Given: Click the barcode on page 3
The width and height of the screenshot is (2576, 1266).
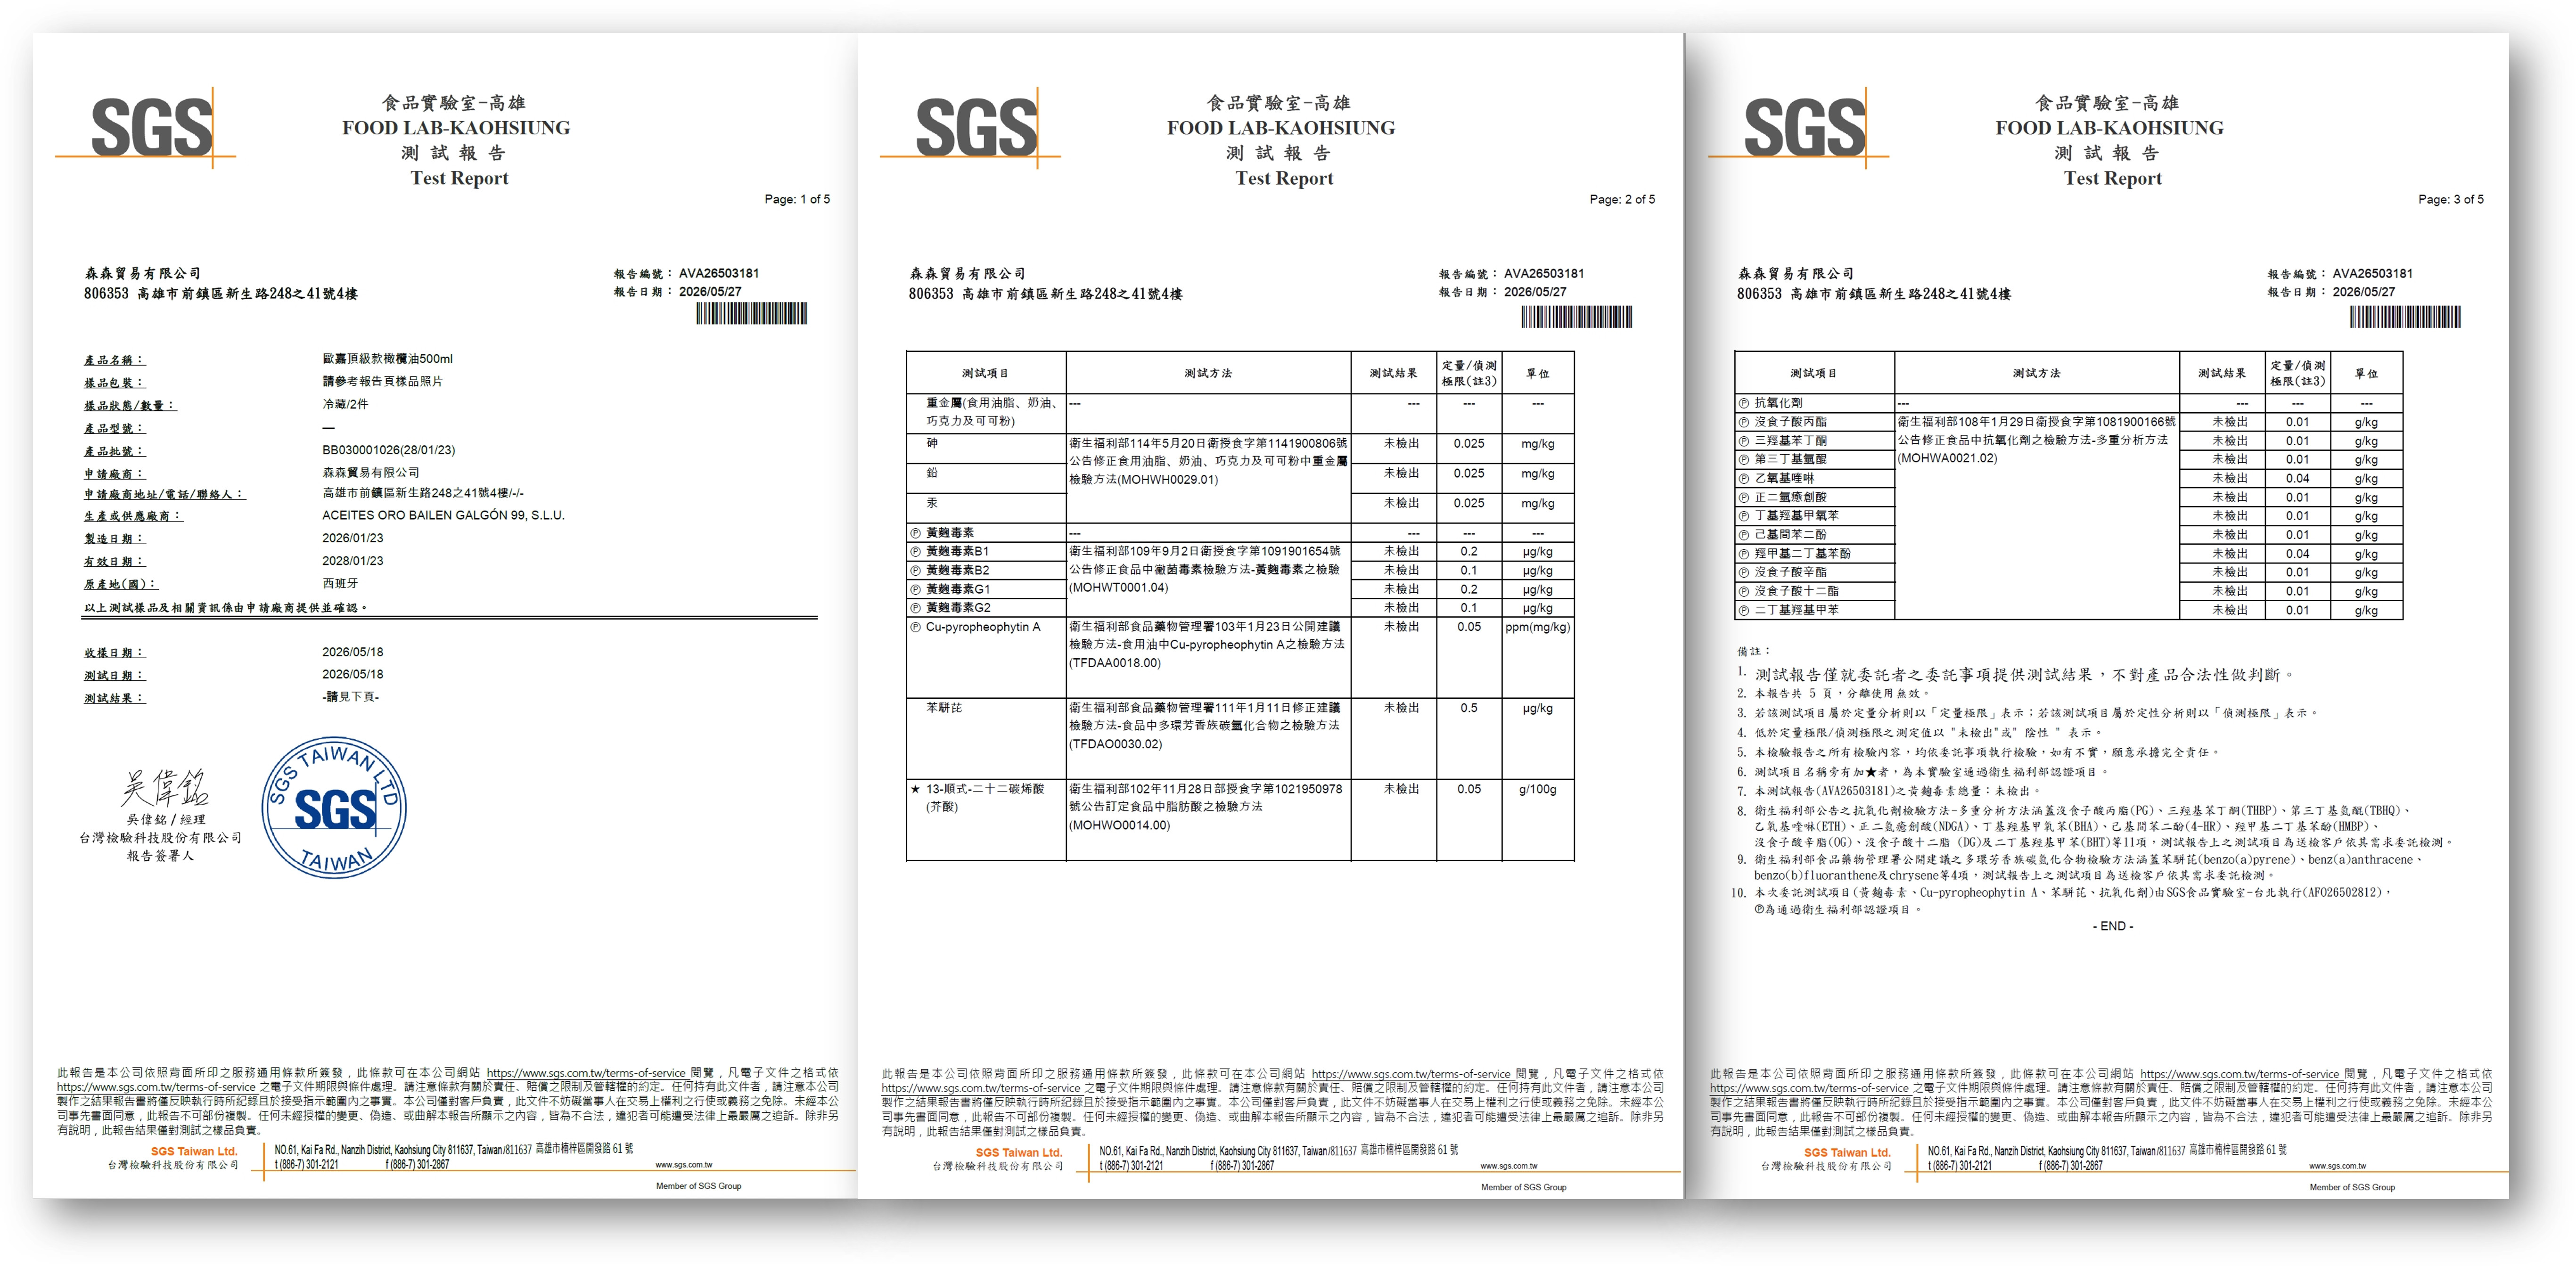Looking at the screenshot, I should click(2405, 317).
